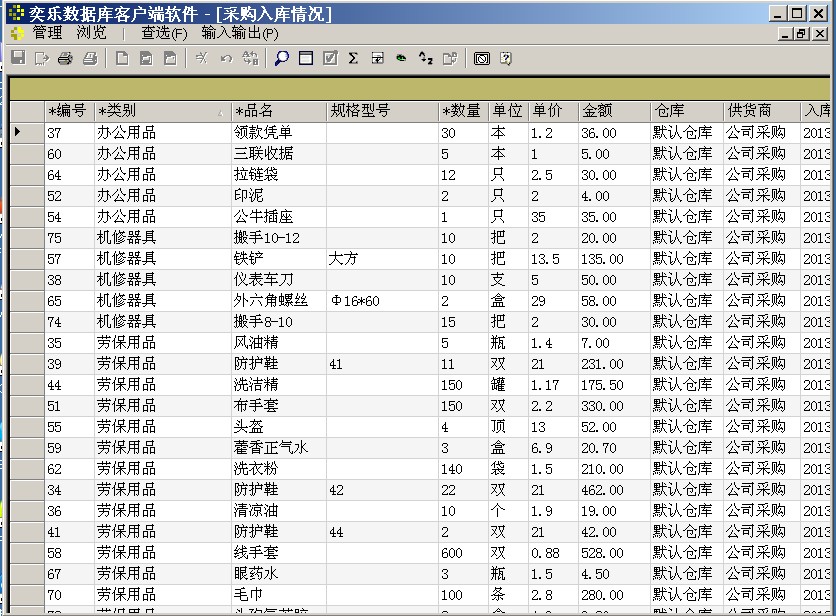Click the Φ16*60 specification cell
The height and width of the screenshot is (616, 836).
(x=380, y=300)
